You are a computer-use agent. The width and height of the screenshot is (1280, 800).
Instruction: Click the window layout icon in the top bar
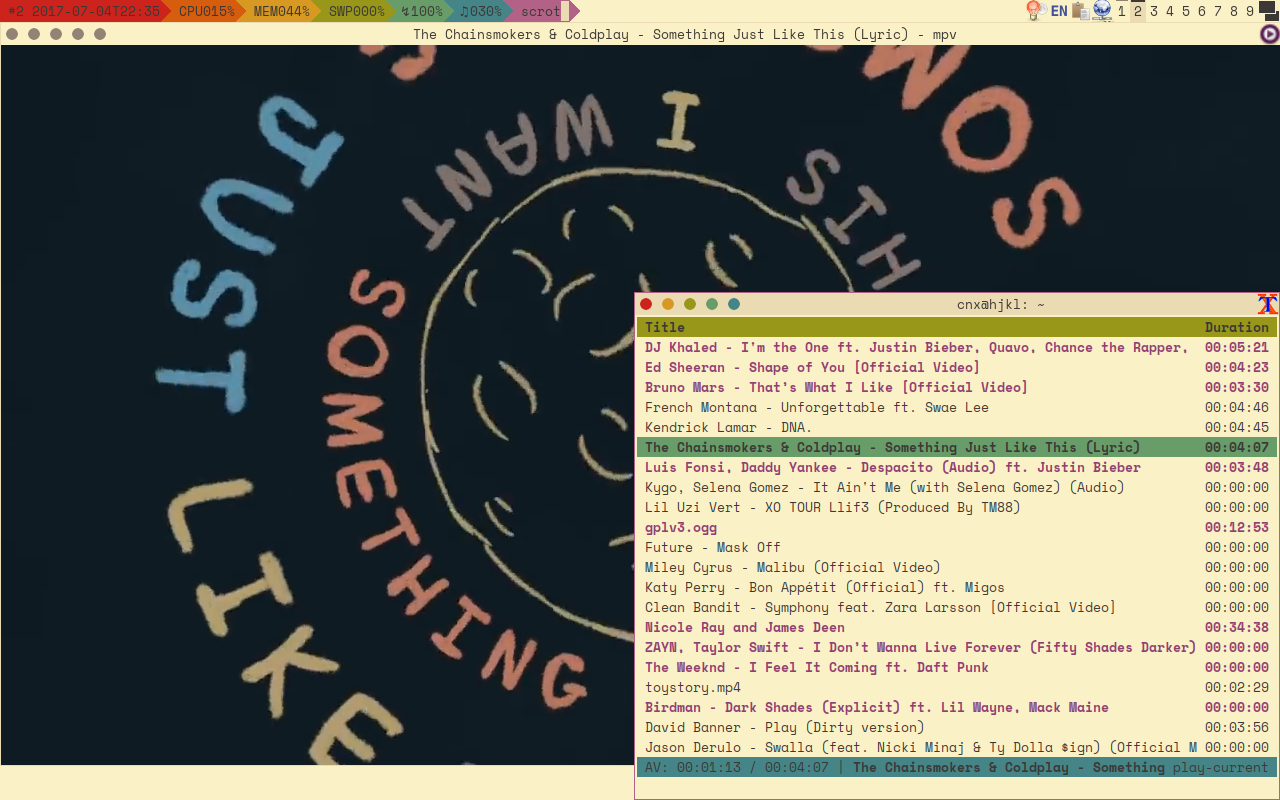(1269, 11)
